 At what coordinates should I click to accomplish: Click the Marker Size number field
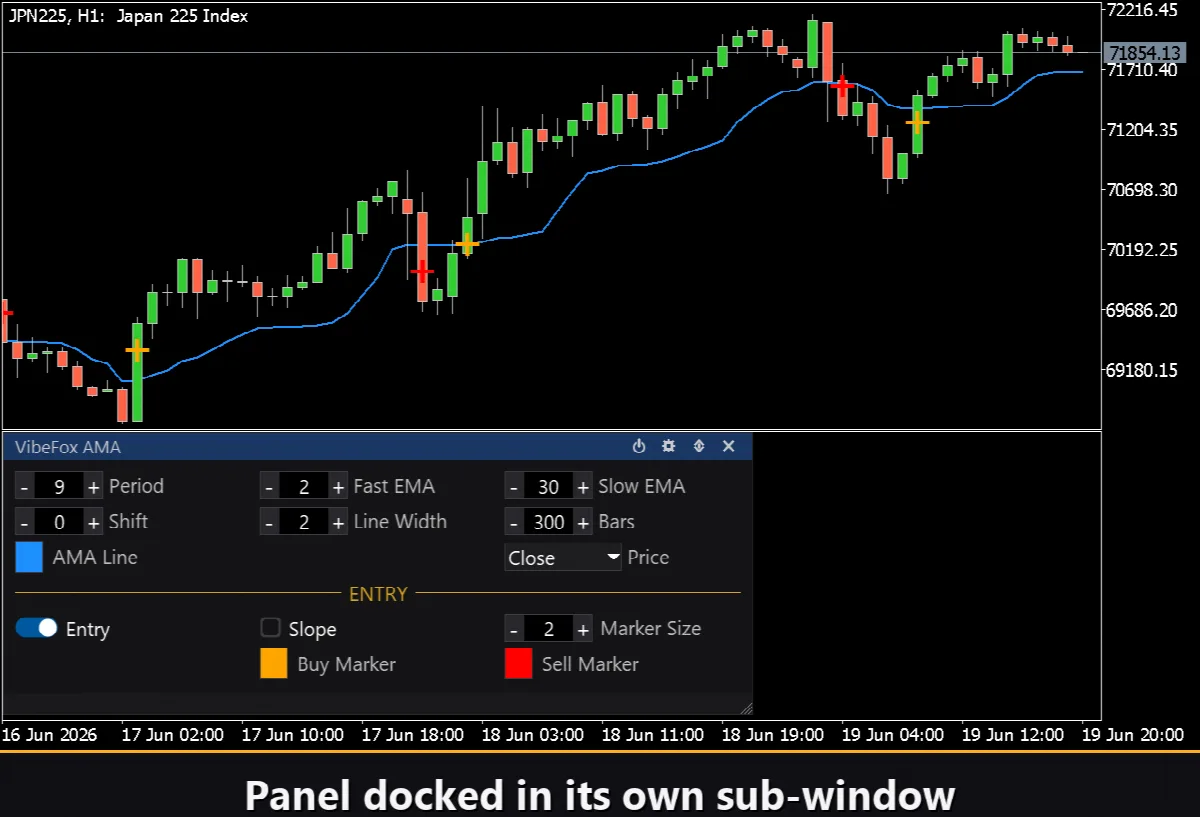click(x=549, y=629)
